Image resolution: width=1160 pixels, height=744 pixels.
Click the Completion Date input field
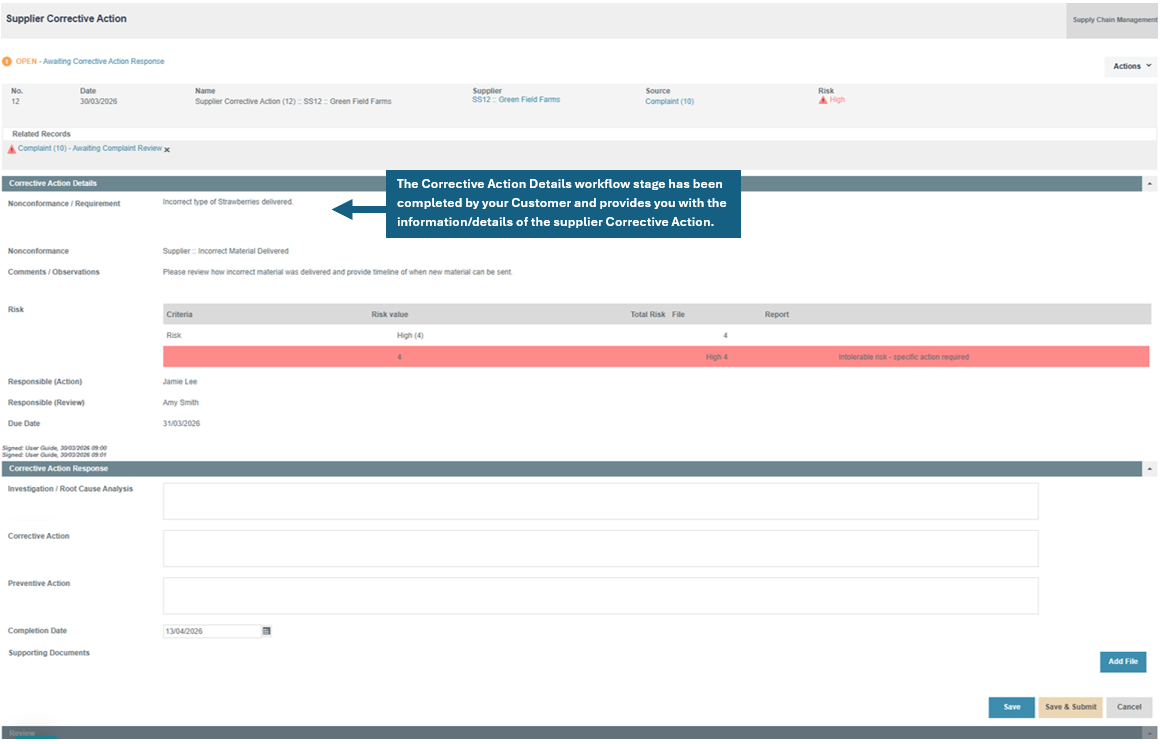[x=212, y=632]
